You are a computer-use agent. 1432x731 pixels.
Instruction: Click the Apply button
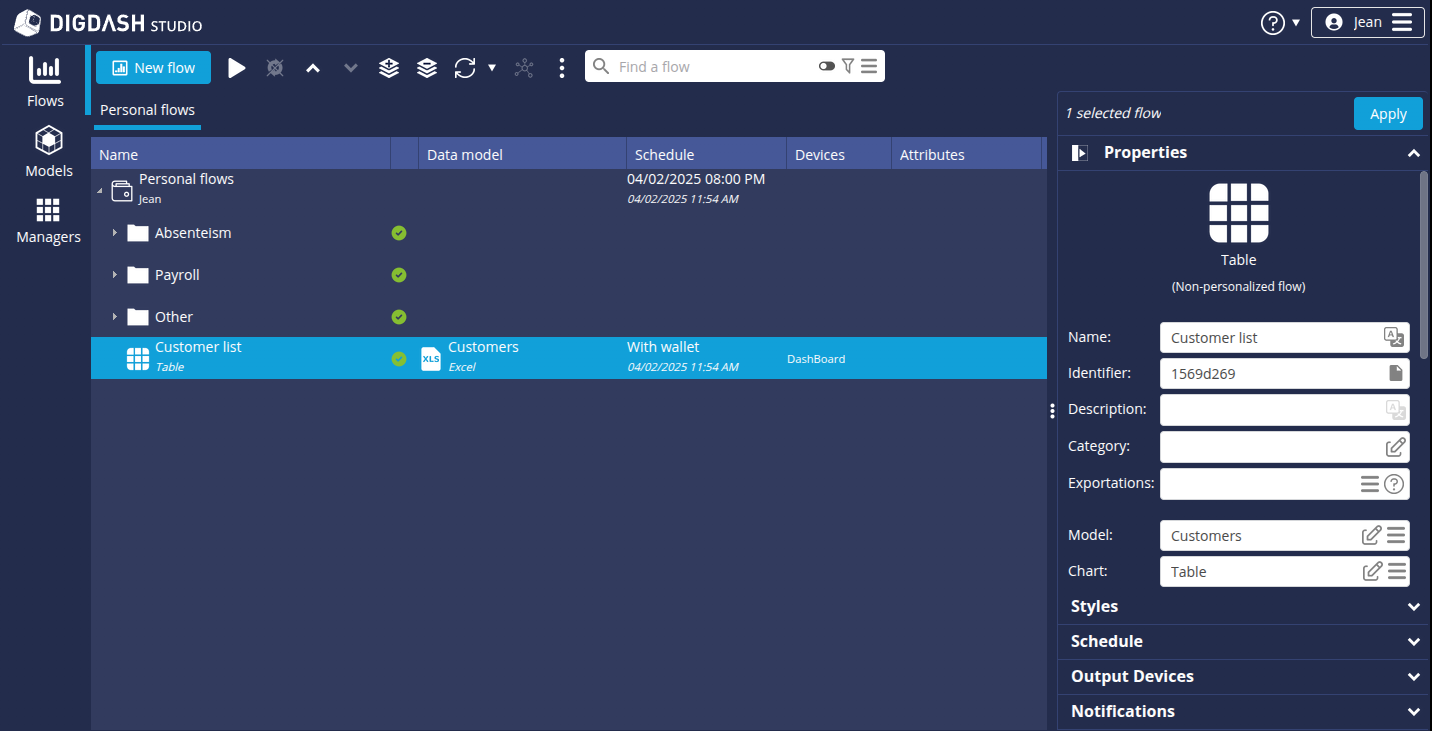[x=1387, y=114]
